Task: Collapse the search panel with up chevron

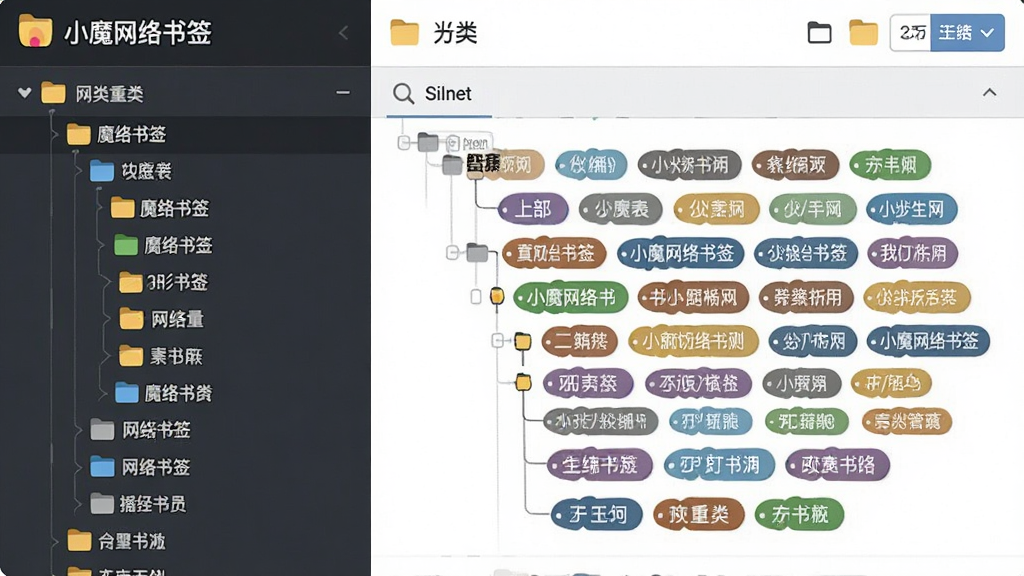Action: pyautogui.click(x=989, y=93)
